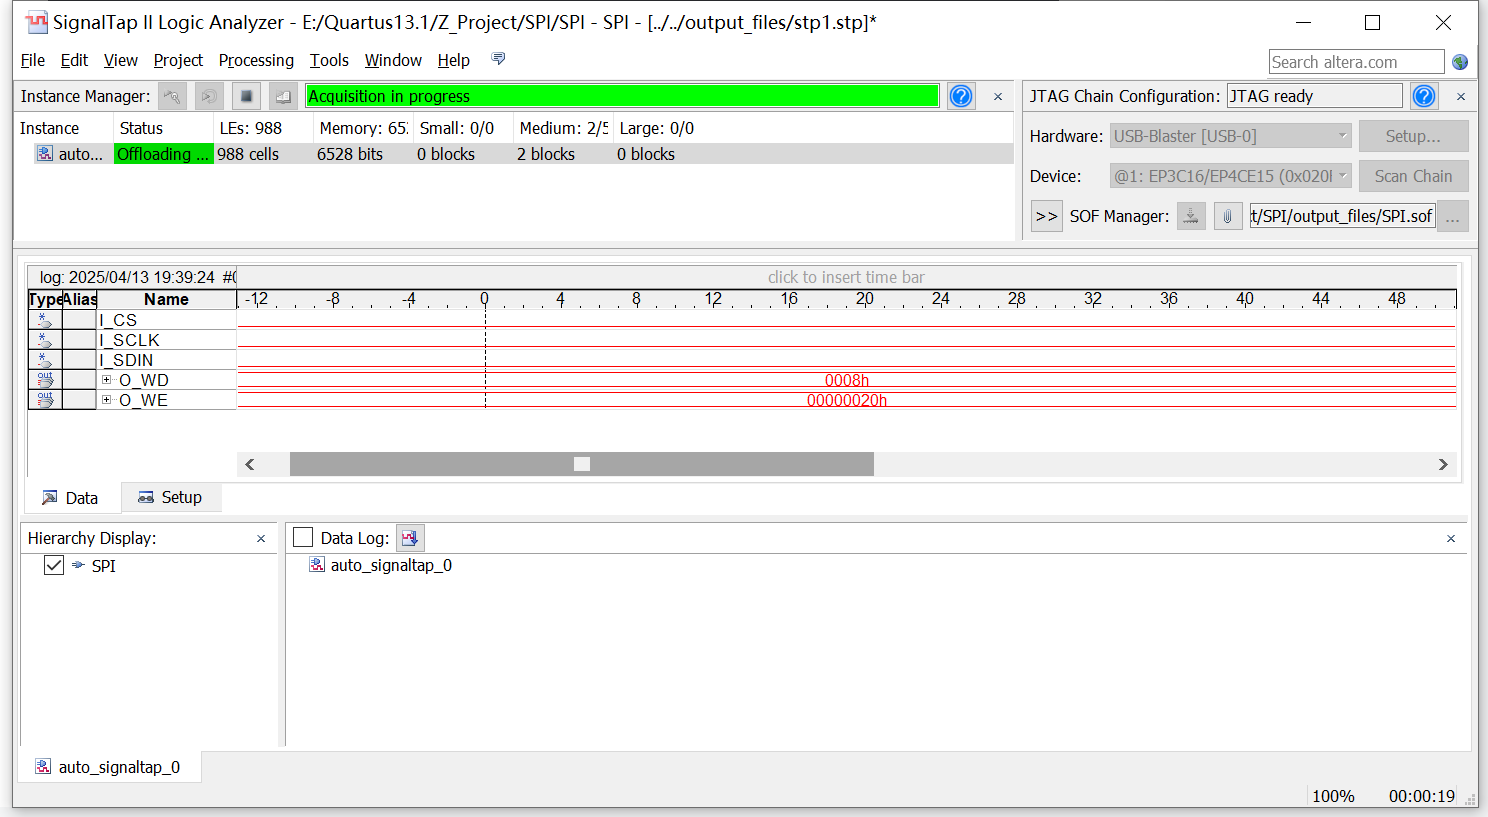Click the SOF file path field
Viewport: 1488px width, 817px height.
pyautogui.click(x=1343, y=216)
